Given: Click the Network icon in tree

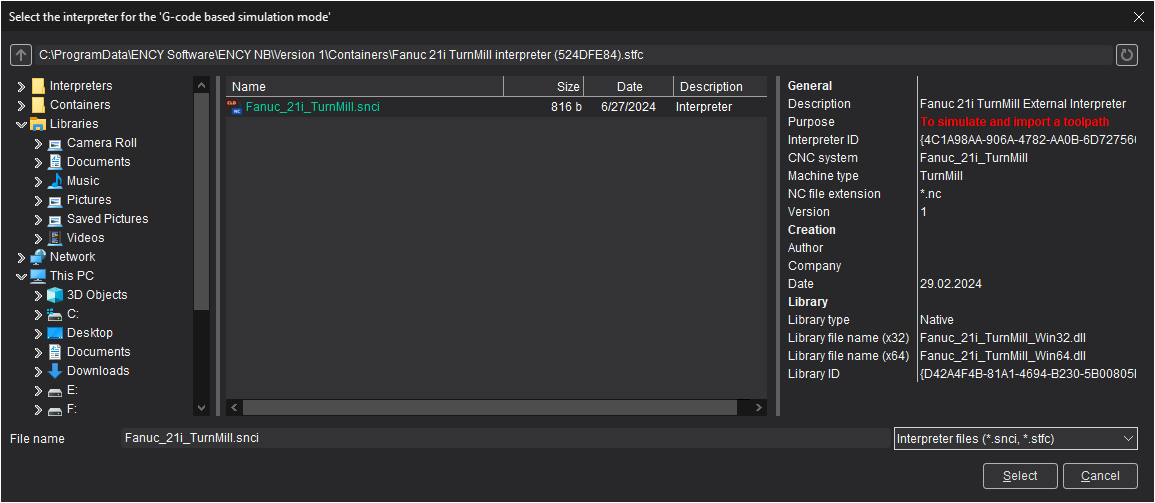Looking at the screenshot, I should (x=38, y=257).
